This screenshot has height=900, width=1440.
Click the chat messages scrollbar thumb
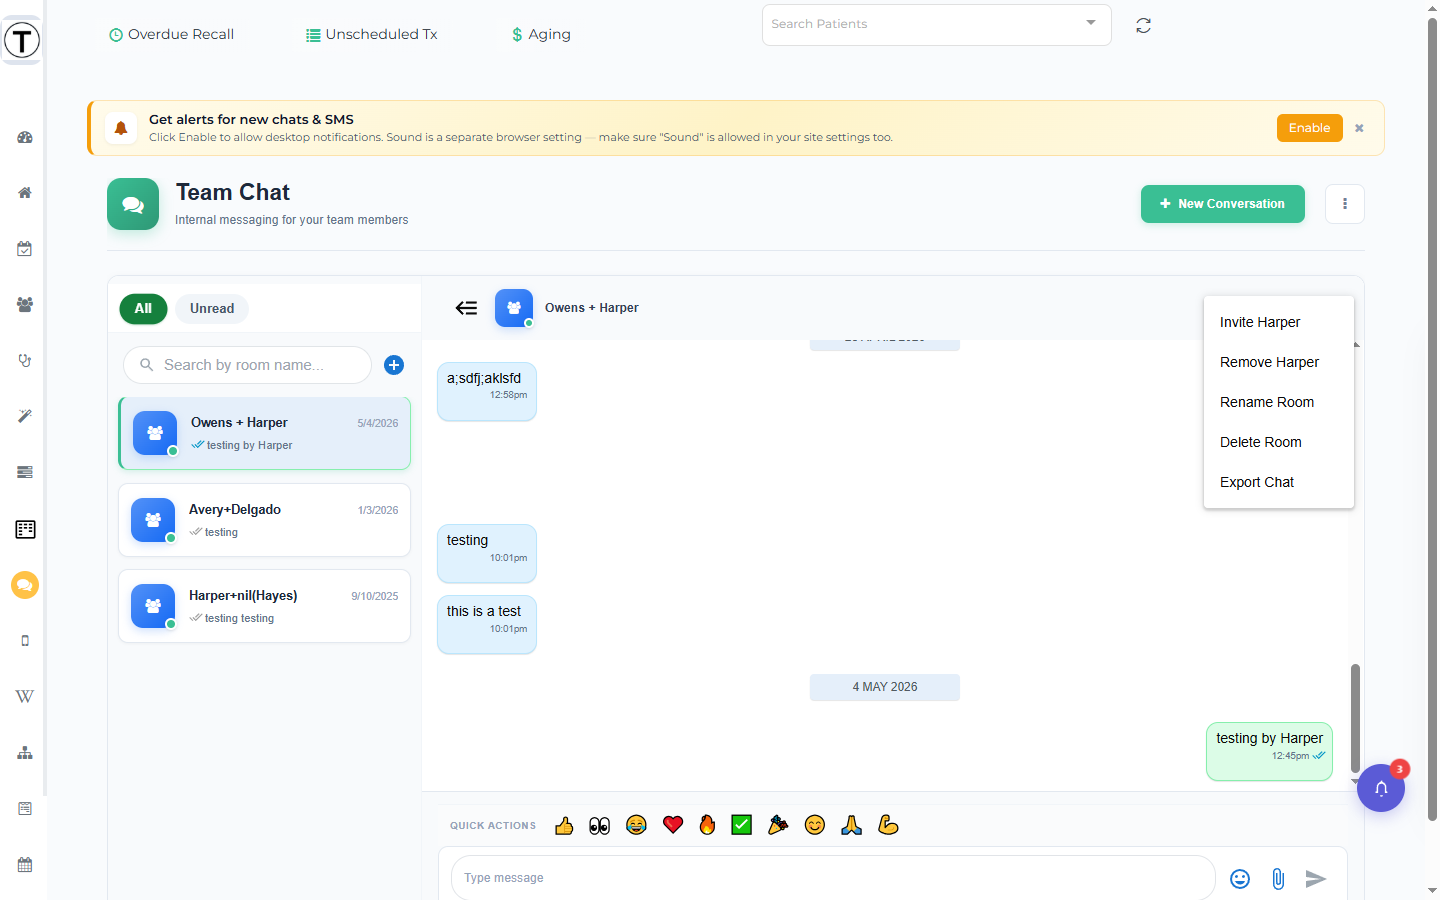pyautogui.click(x=1356, y=718)
